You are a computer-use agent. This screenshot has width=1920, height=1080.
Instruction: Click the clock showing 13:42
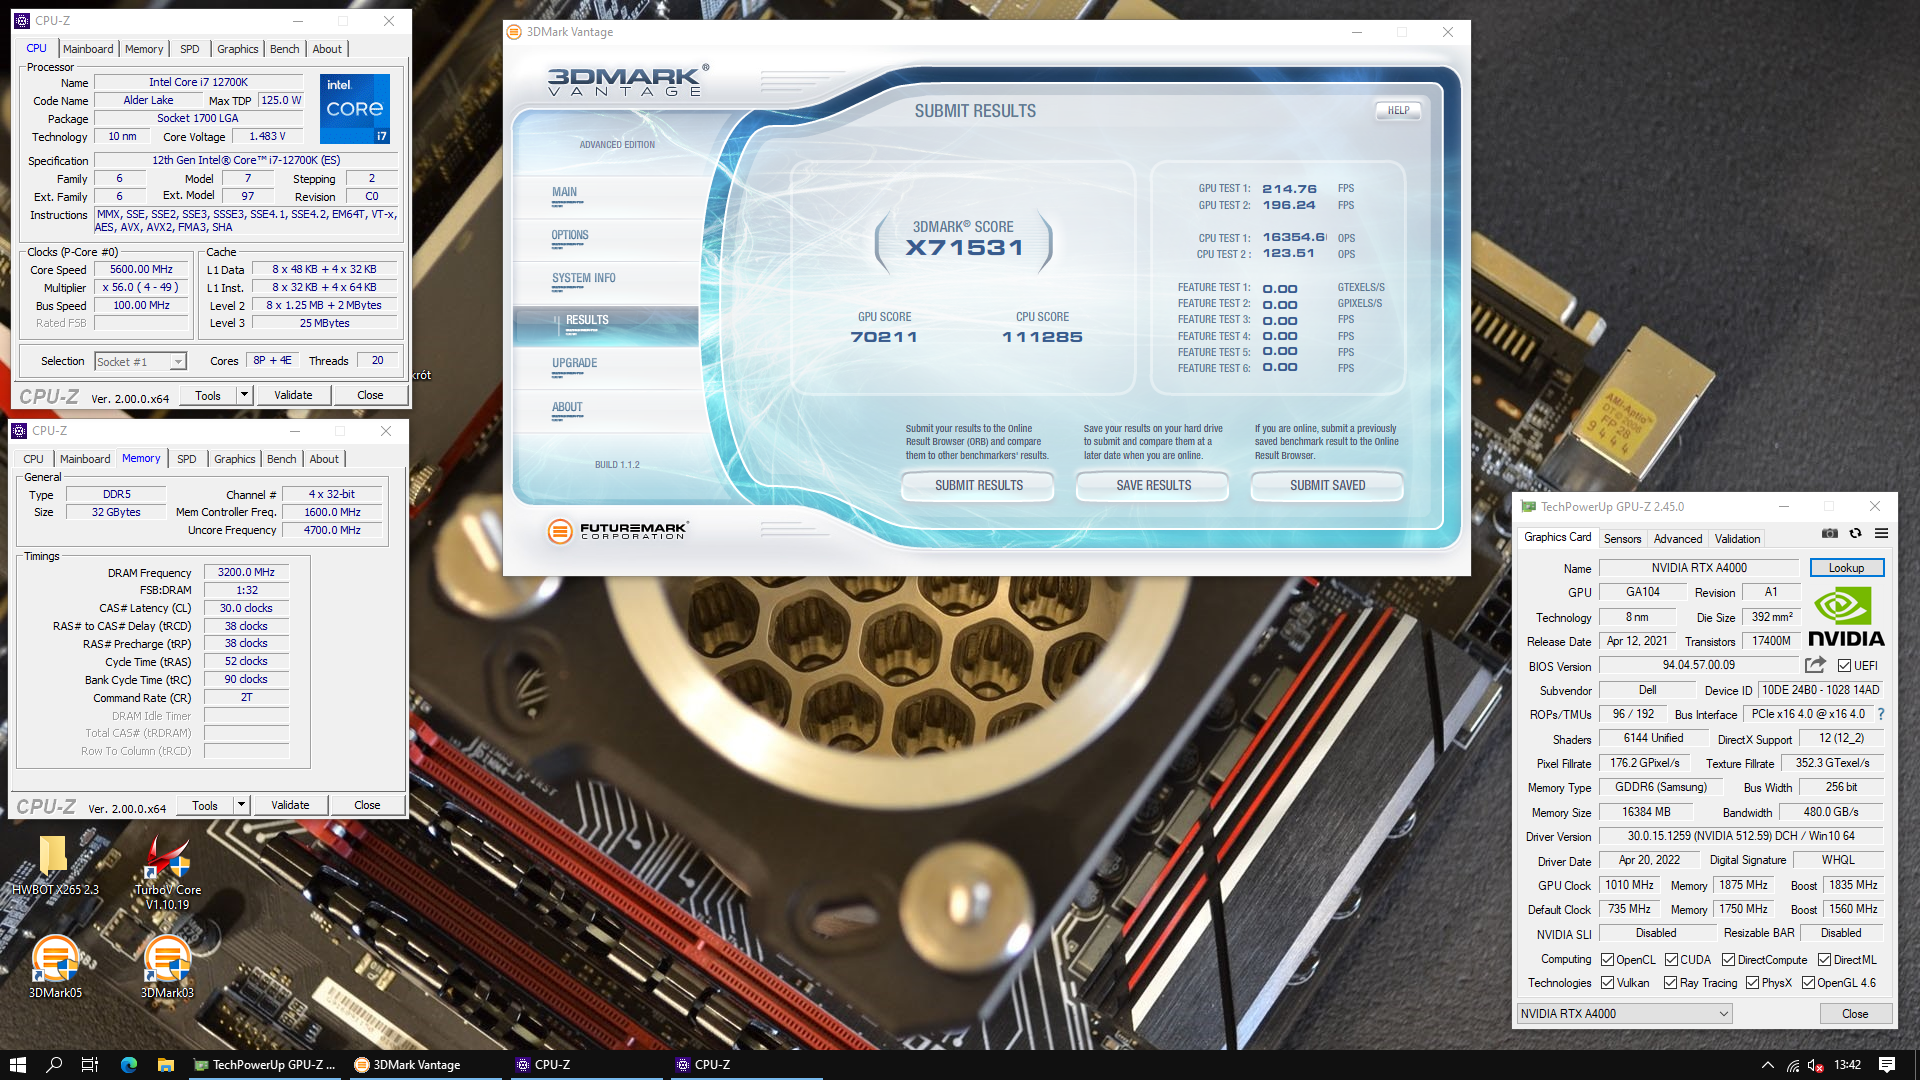pos(1847,1065)
